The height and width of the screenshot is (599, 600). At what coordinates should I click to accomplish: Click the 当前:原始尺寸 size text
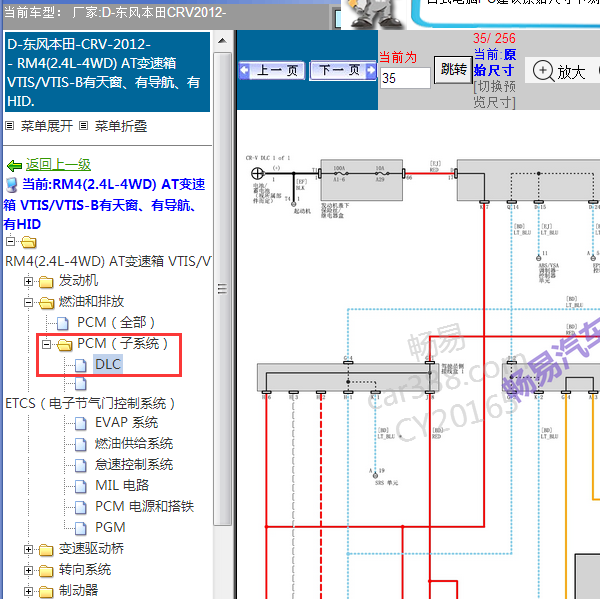point(494,62)
